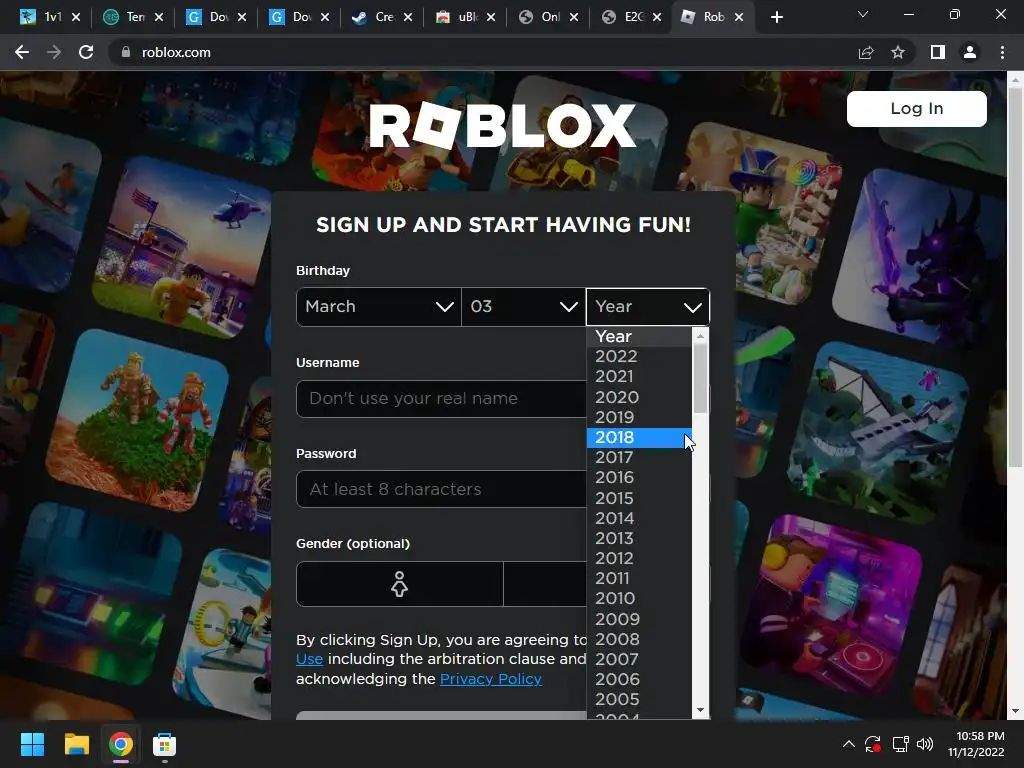Image resolution: width=1024 pixels, height=768 pixels.
Task: Close the Ten tab
Action: pos(159,17)
